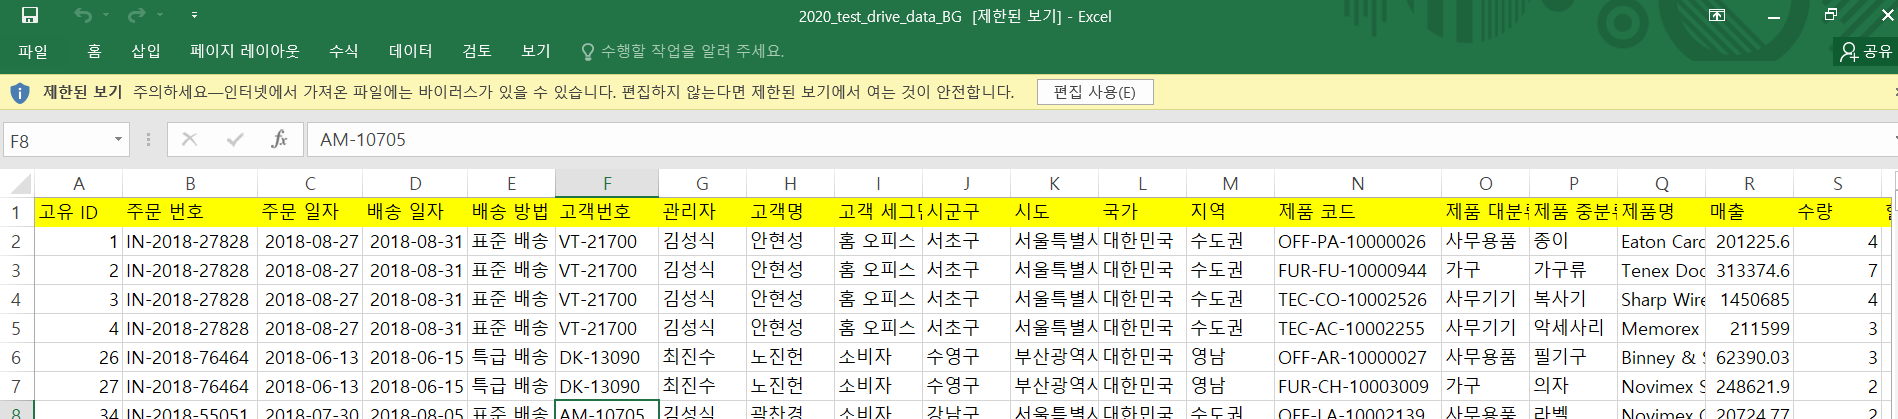This screenshot has width=1898, height=419.
Task: Click header cell 고유 ID
Action: point(78,212)
